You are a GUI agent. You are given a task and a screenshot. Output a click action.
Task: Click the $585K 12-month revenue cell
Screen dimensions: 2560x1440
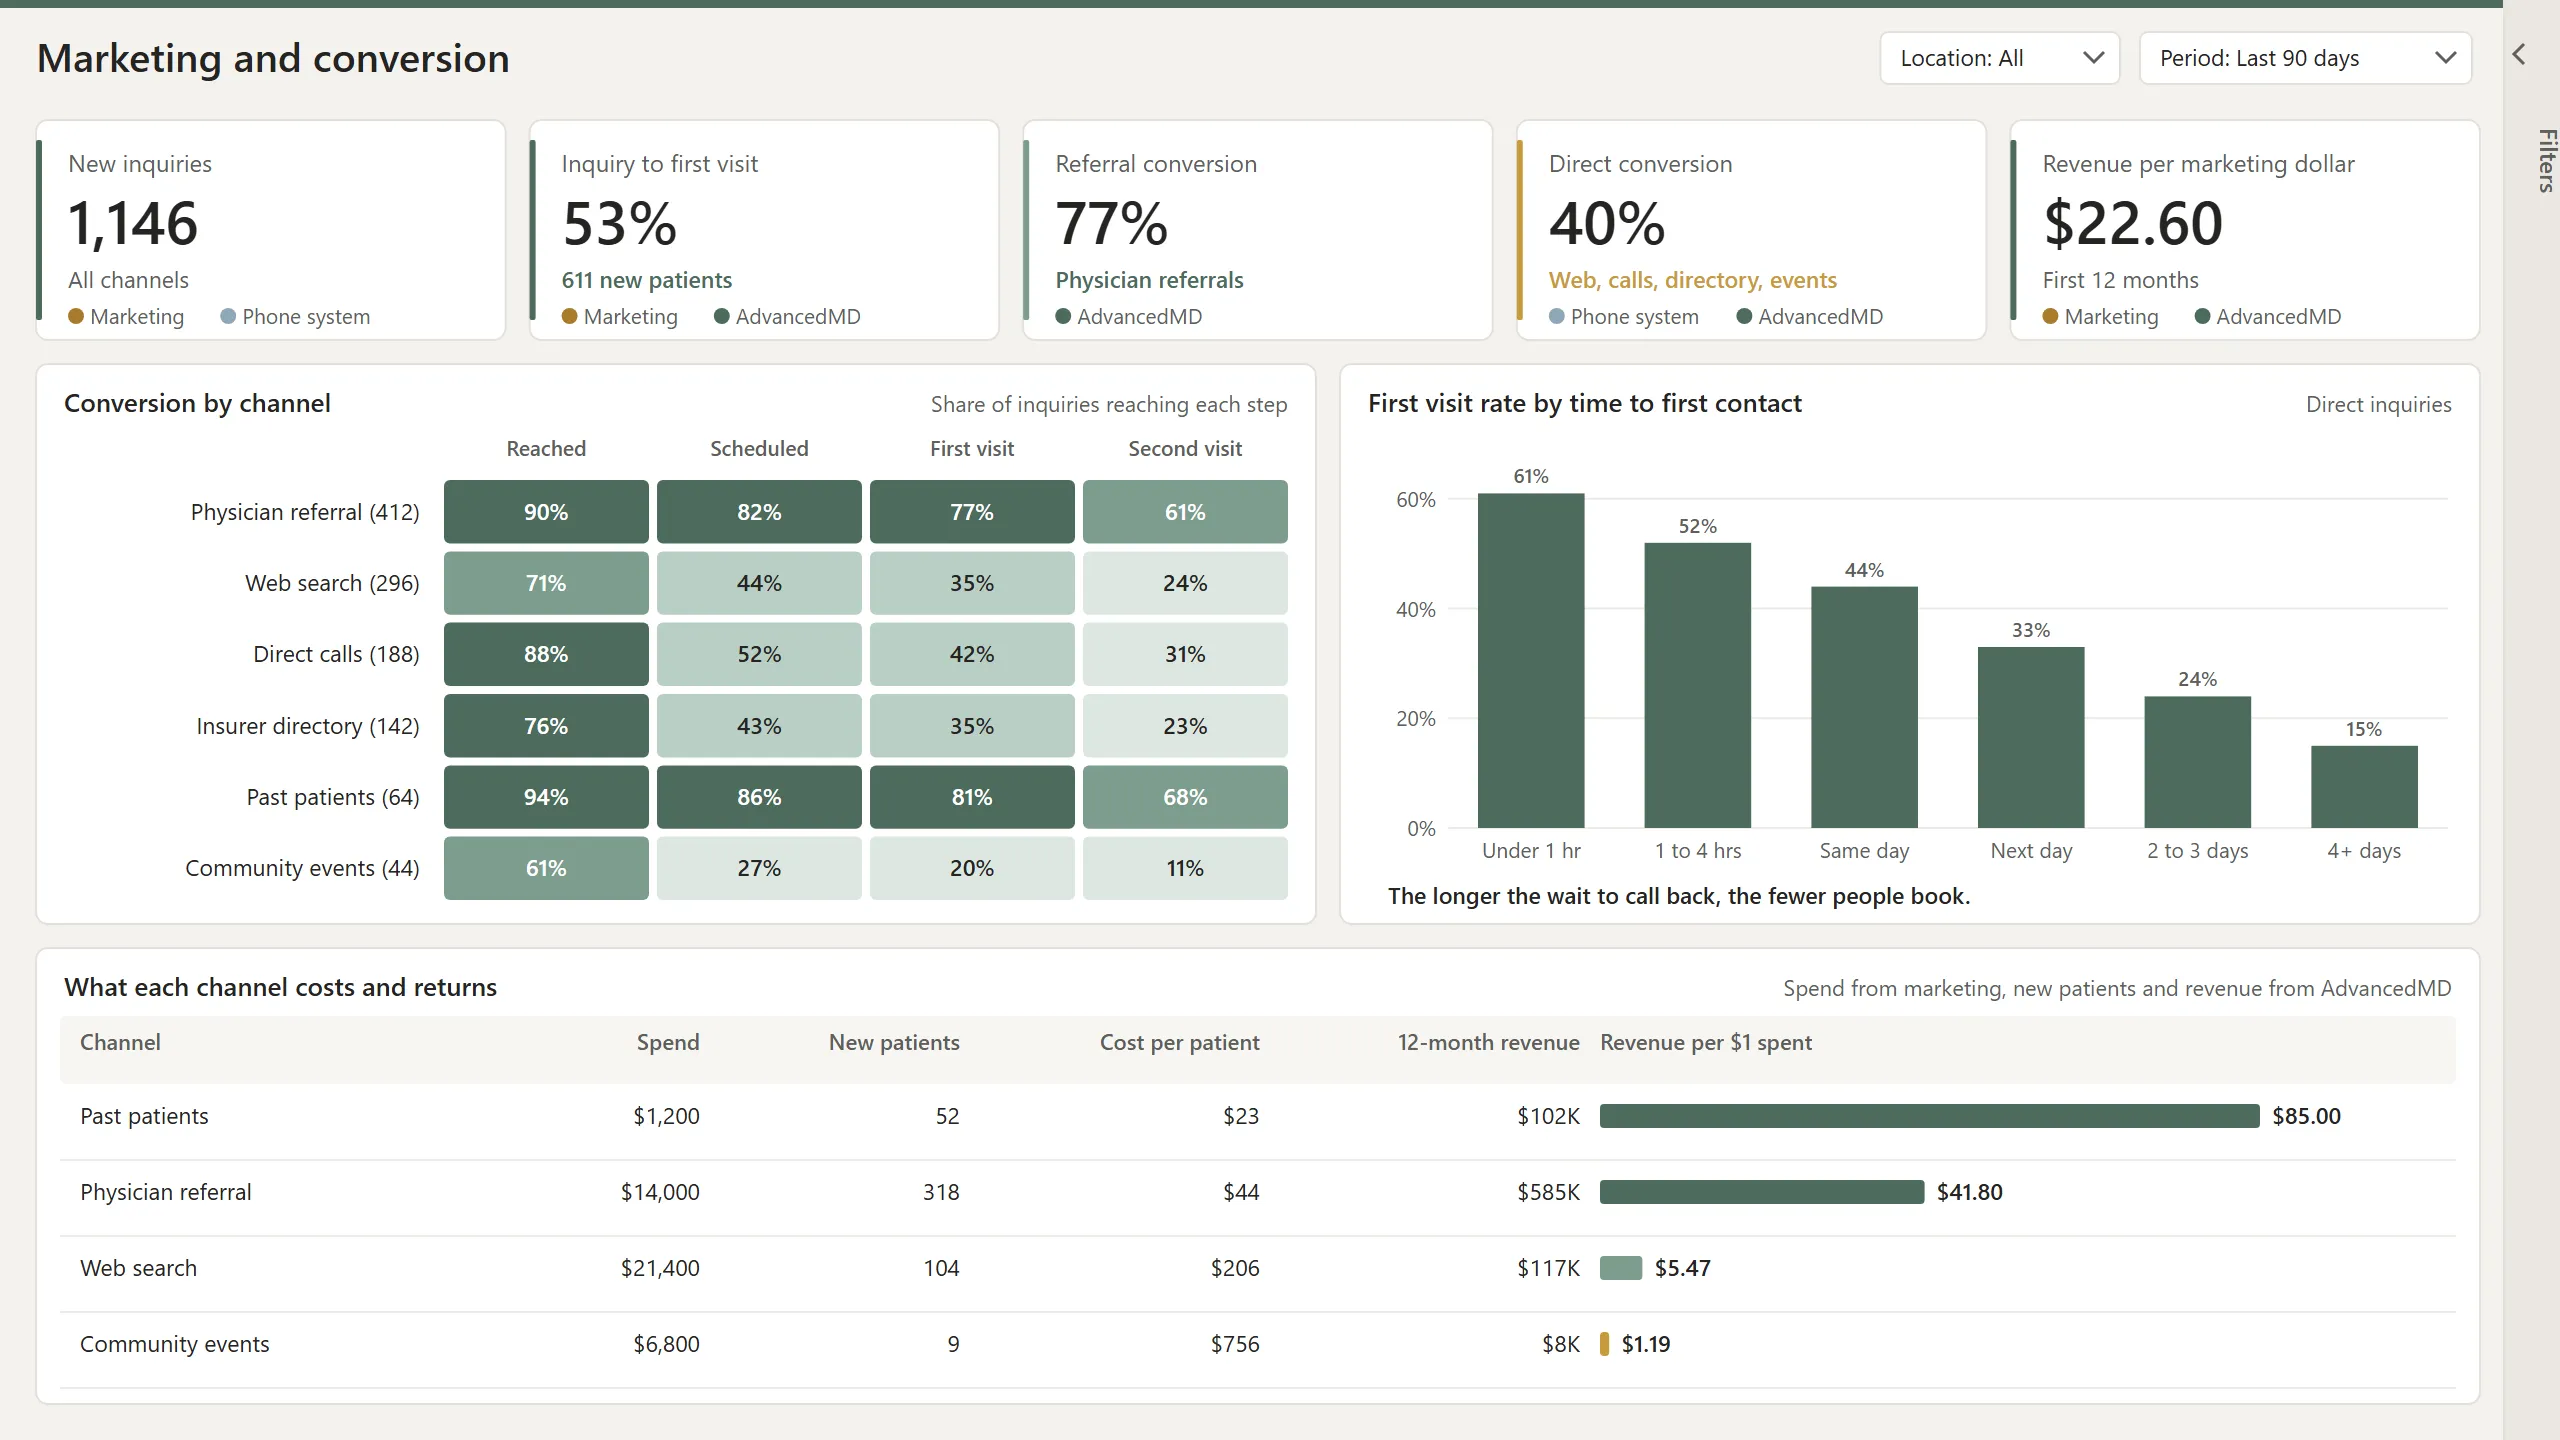coord(1548,1192)
